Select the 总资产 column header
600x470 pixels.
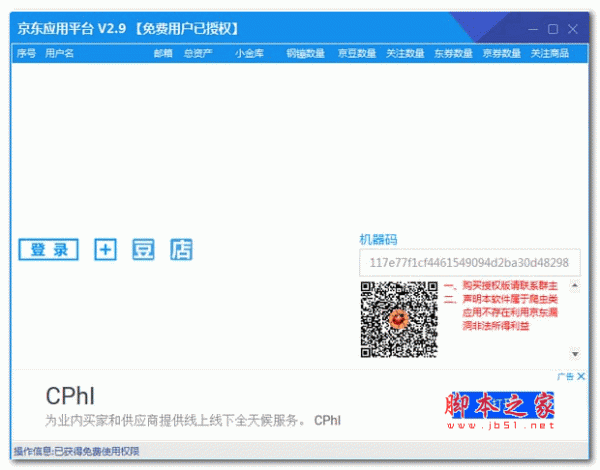198,53
